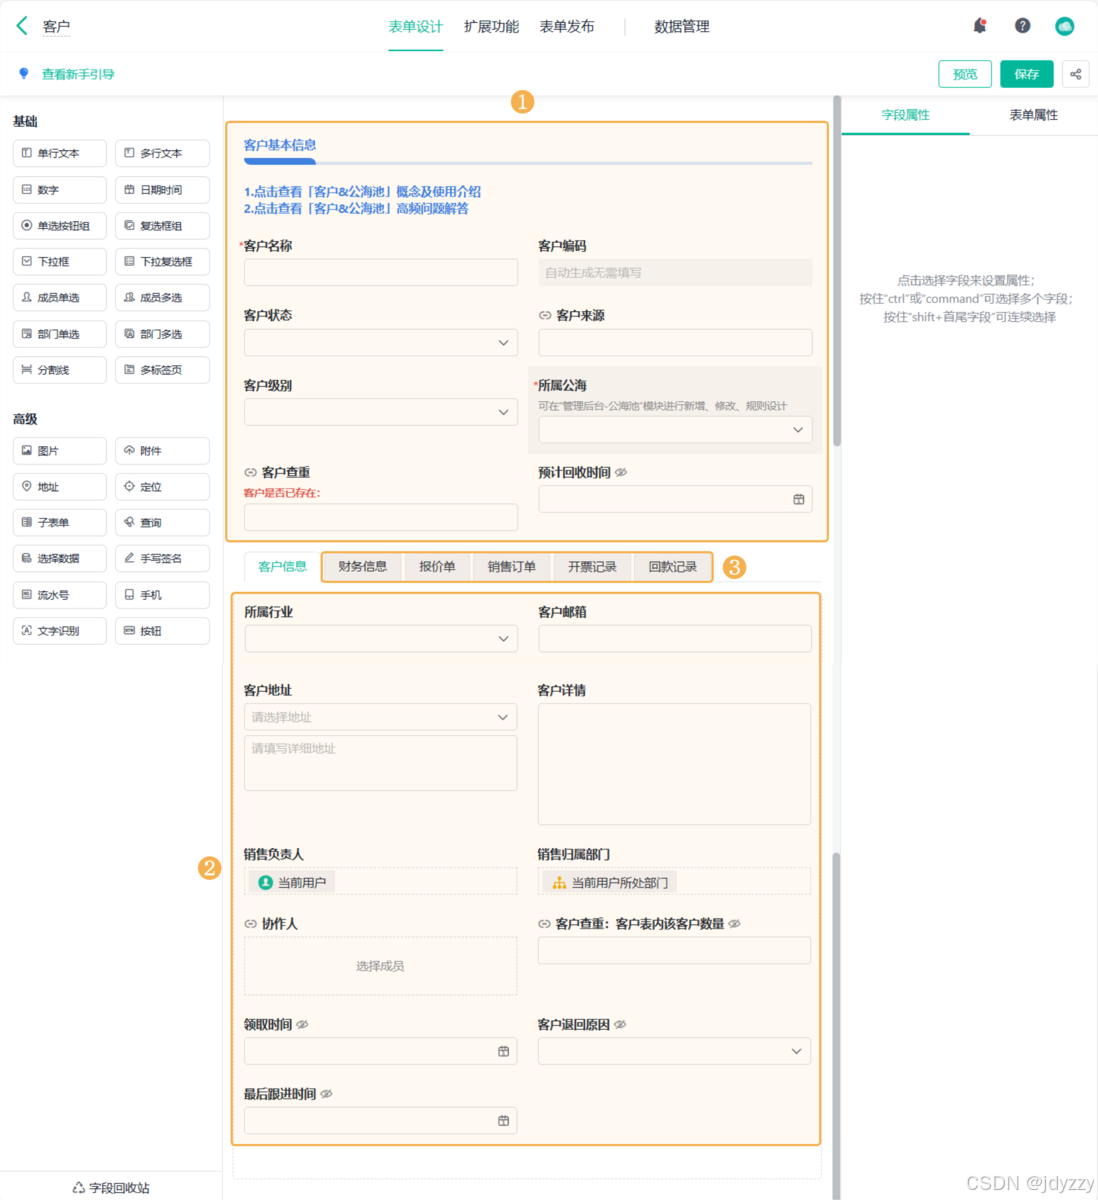Click the 客户名称 input field
The height and width of the screenshot is (1200, 1098).
(x=381, y=272)
